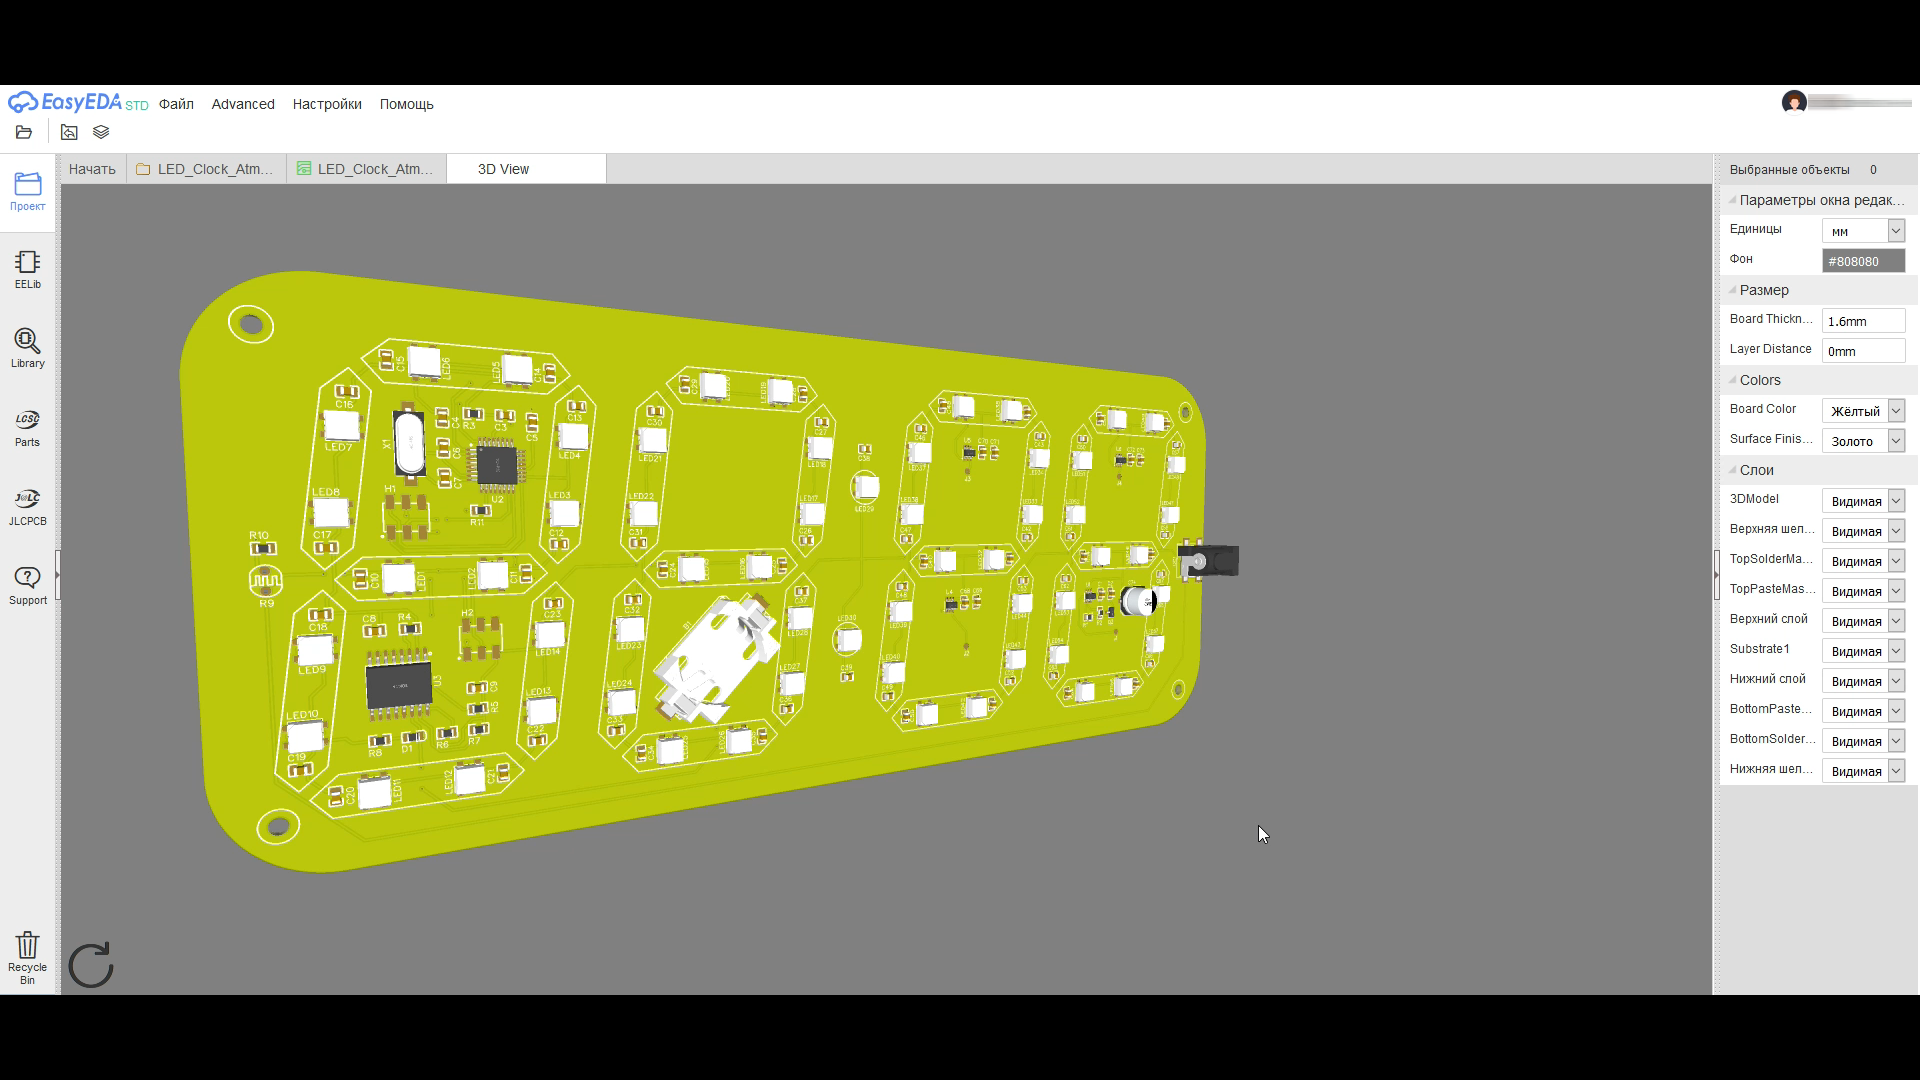Click the refresh 3D view icon
The width and height of the screenshot is (1920, 1080).
(91, 965)
